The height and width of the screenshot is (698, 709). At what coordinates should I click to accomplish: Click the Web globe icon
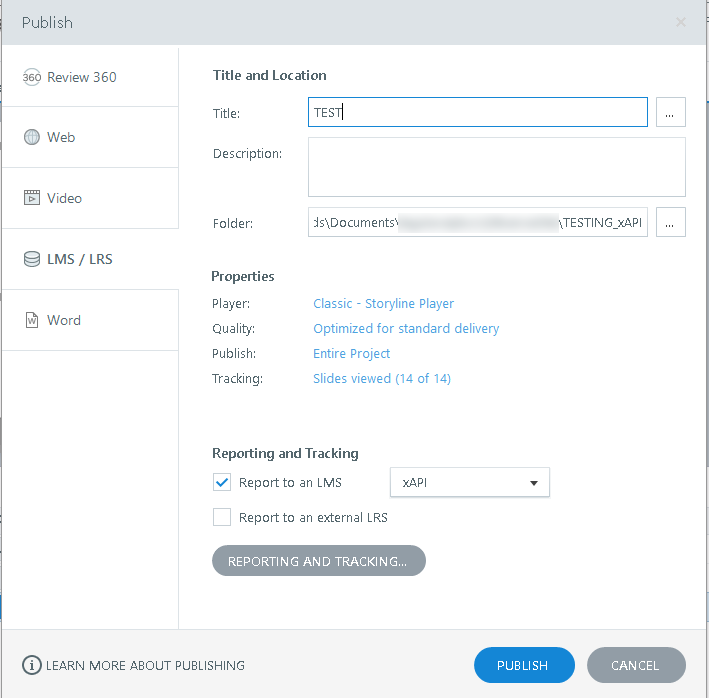pyautogui.click(x=32, y=137)
